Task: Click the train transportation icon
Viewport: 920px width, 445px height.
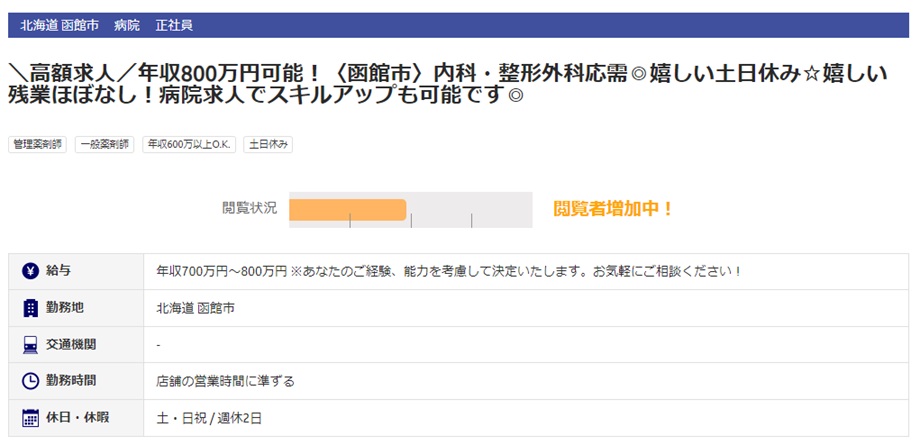Action: [x=30, y=345]
